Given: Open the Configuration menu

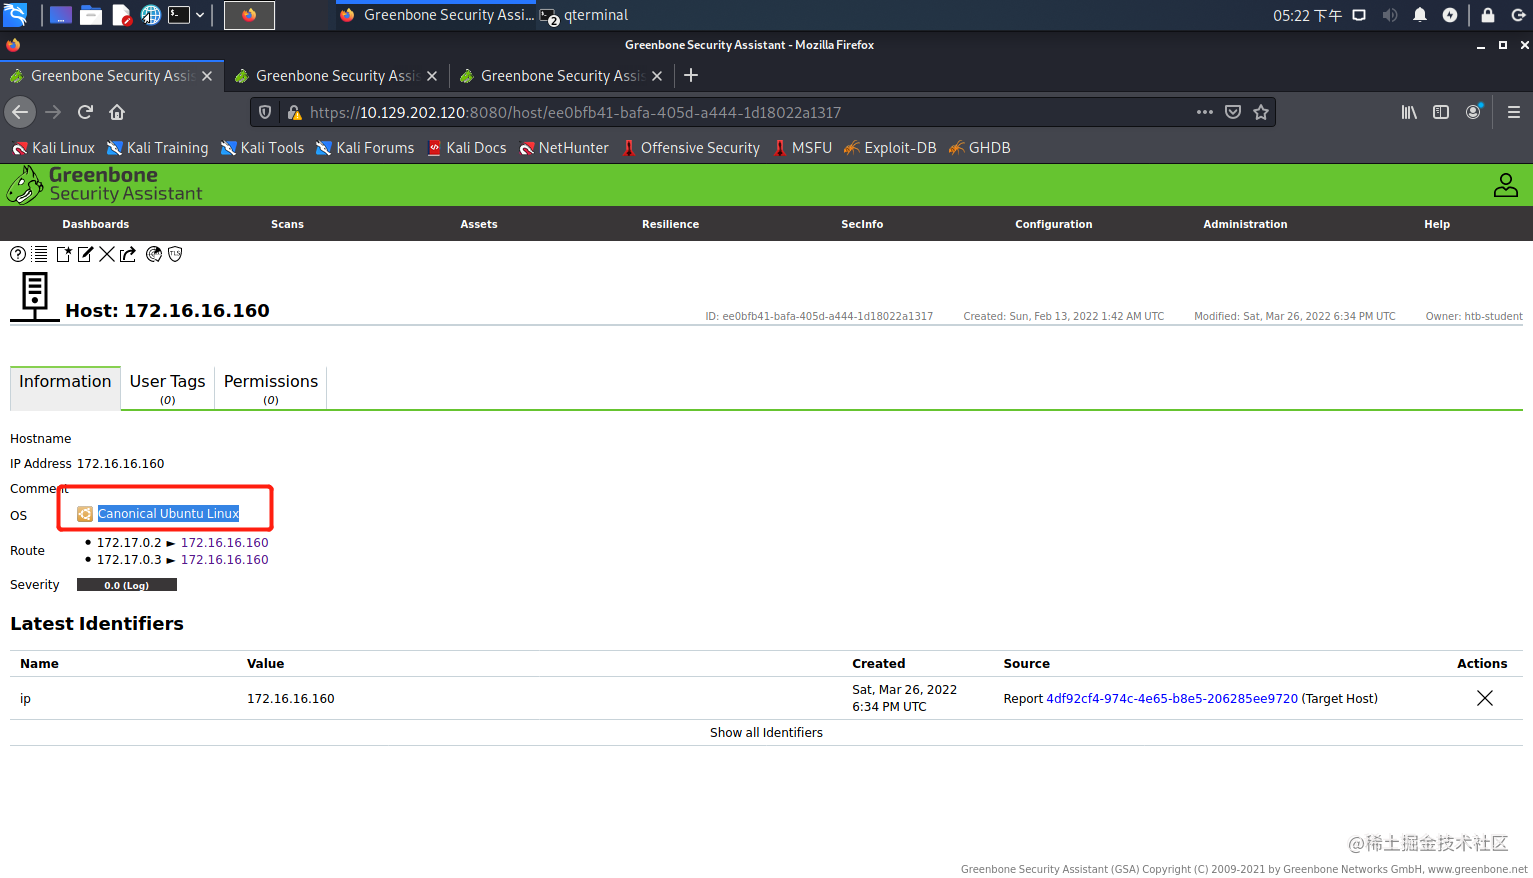Looking at the screenshot, I should click(x=1054, y=224).
